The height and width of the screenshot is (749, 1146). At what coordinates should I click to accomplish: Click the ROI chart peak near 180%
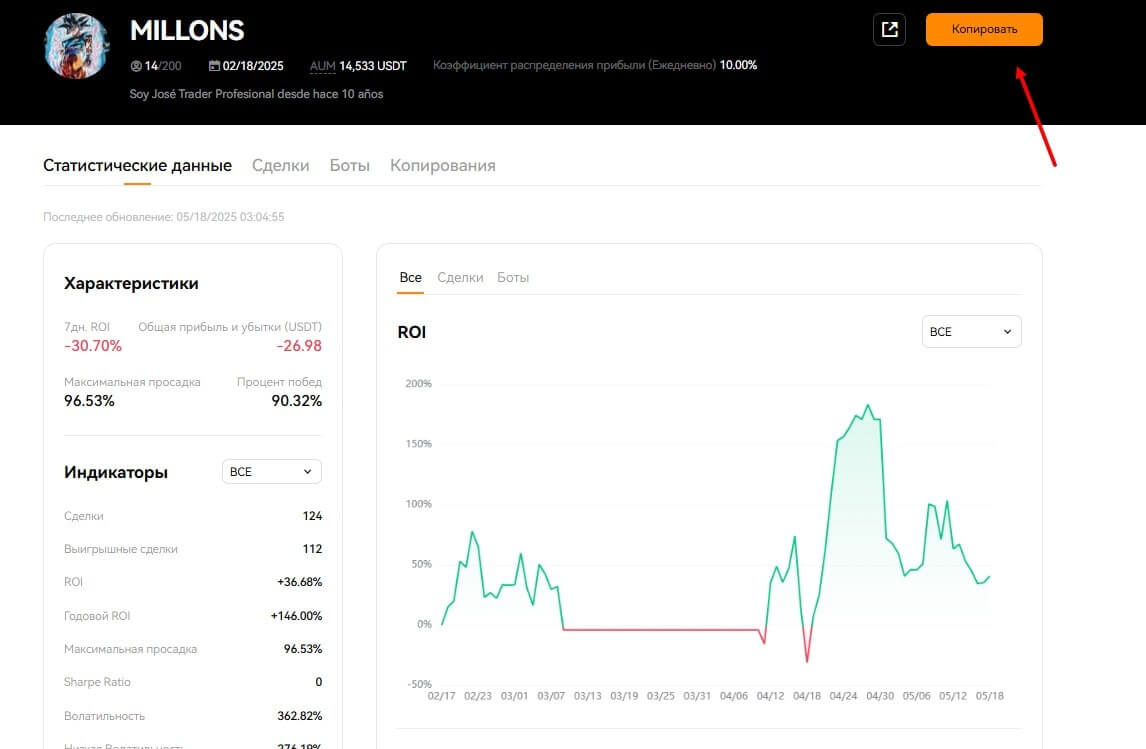pyautogui.click(x=867, y=405)
